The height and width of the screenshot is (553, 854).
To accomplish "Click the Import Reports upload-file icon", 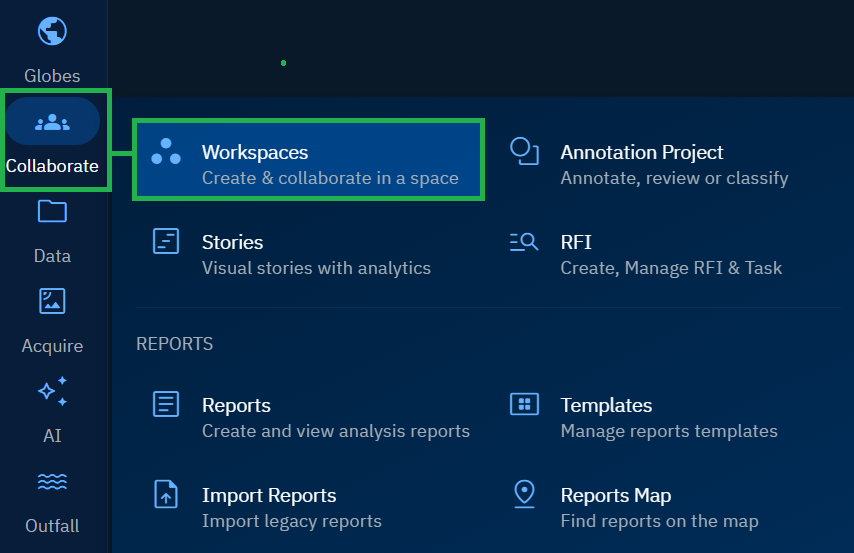I will pyautogui.click(x=166, y=494).
